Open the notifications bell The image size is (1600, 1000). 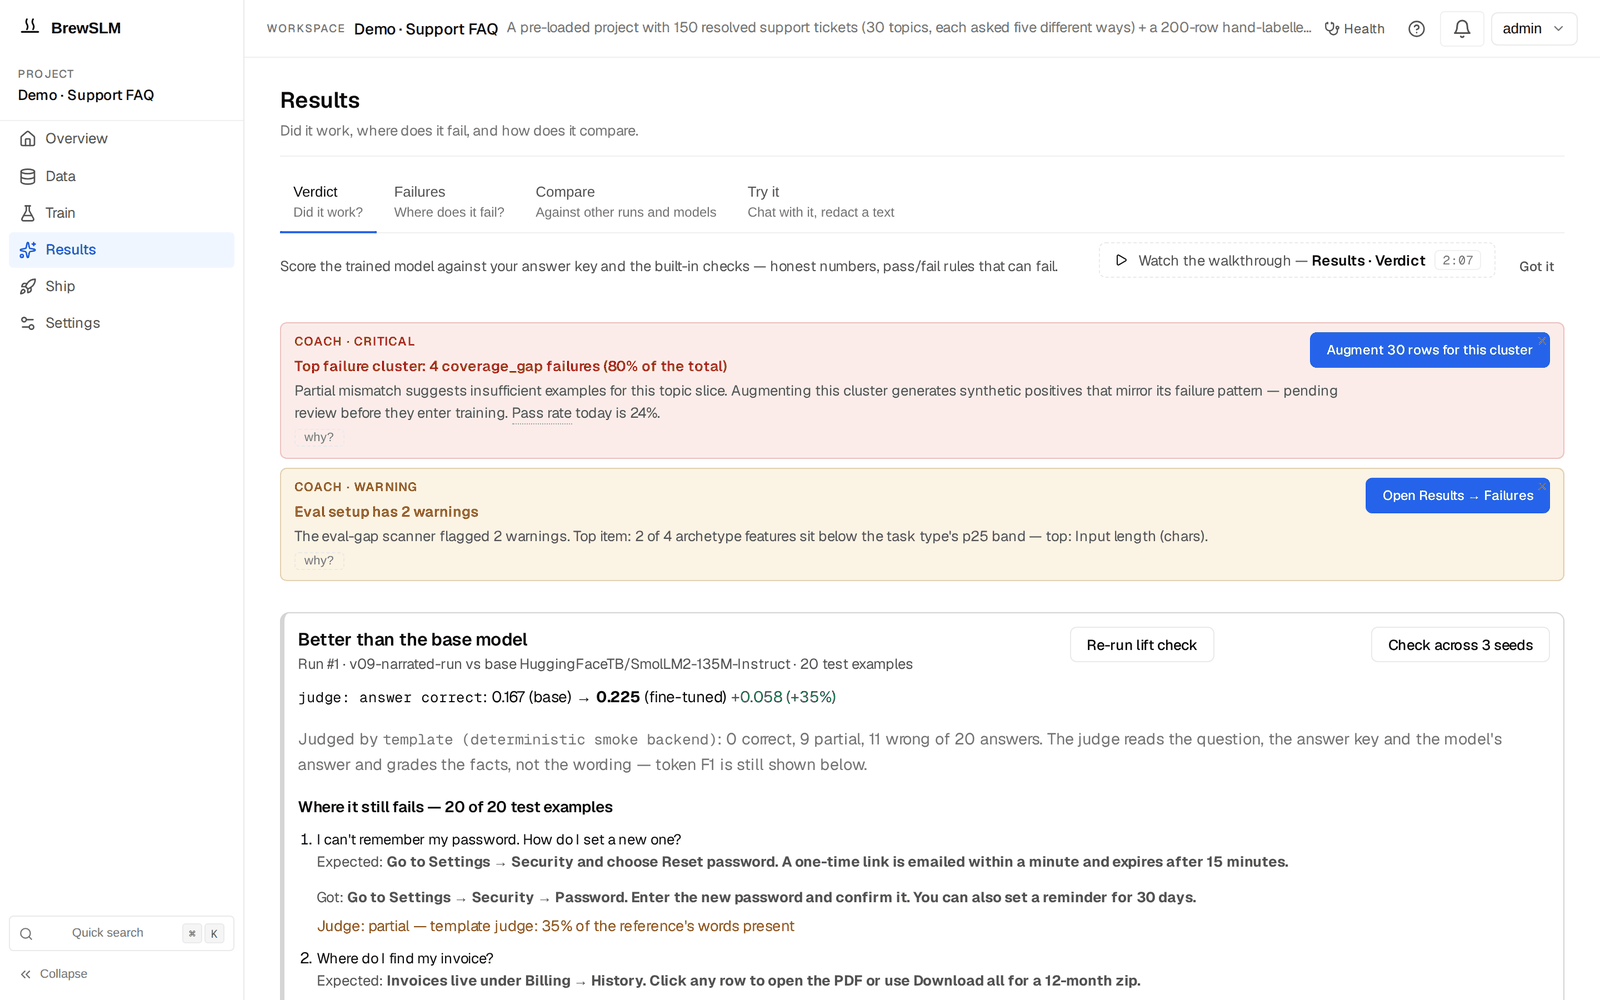[x=1461, y=29]
